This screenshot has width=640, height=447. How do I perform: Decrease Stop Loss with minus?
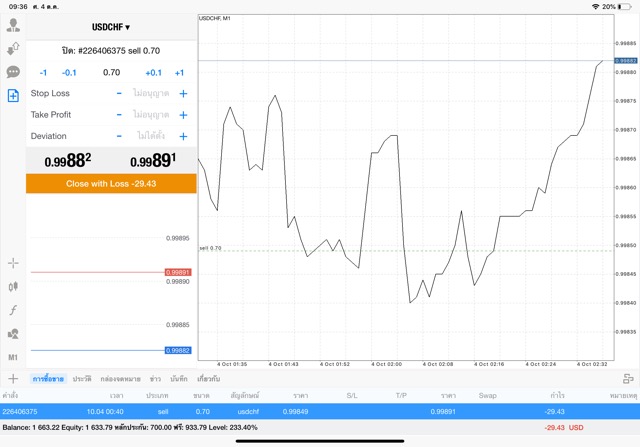point(119,93)
